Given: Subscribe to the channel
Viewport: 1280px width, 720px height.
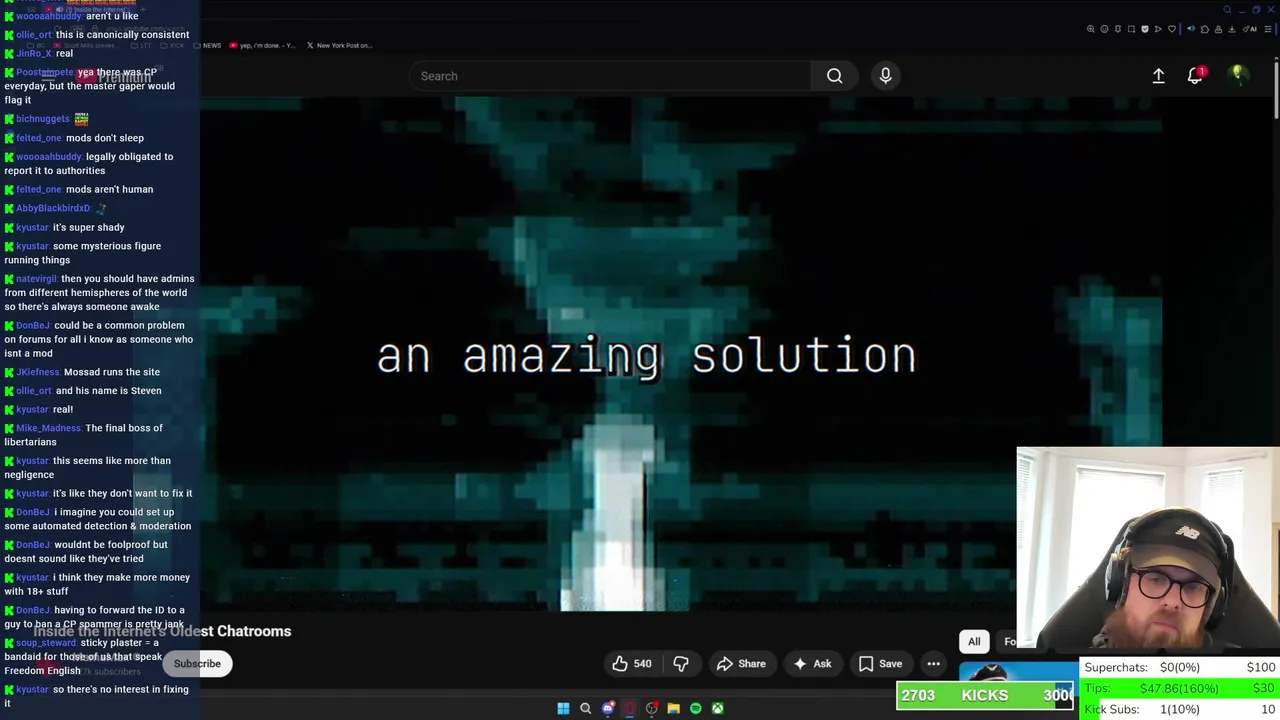Looking at the screenshot, I should click(197, 663).
